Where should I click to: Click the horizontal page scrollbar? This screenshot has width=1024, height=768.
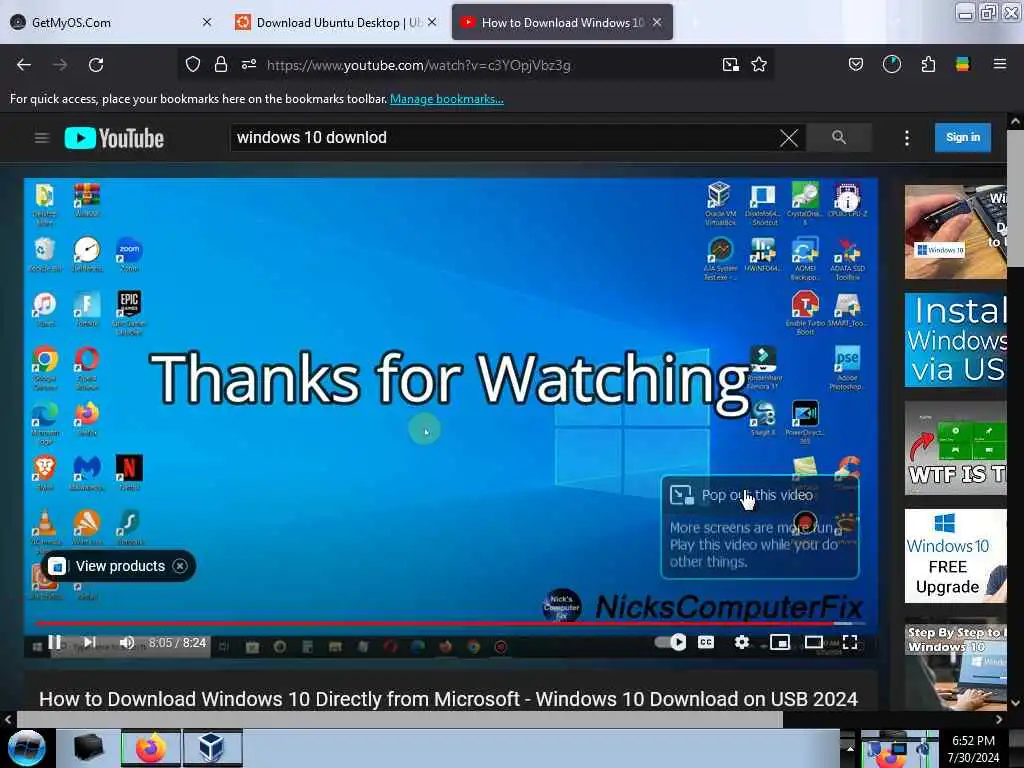click(399, 719)
